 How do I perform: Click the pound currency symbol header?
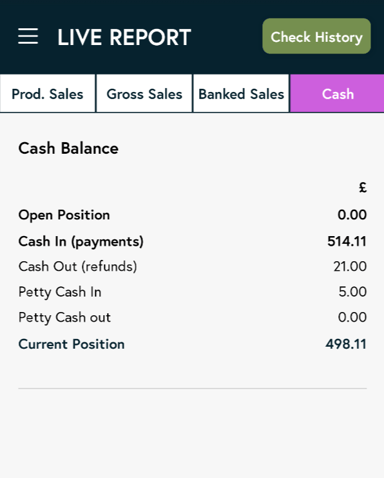pyautogui.click(x=363, y=188)
